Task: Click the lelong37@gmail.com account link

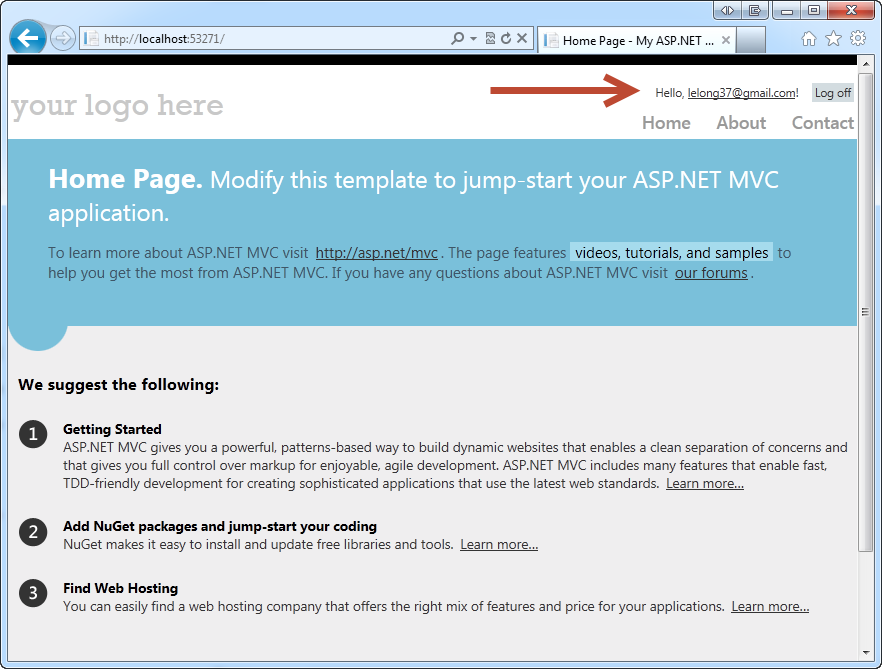Action: [x=741, y=93]
